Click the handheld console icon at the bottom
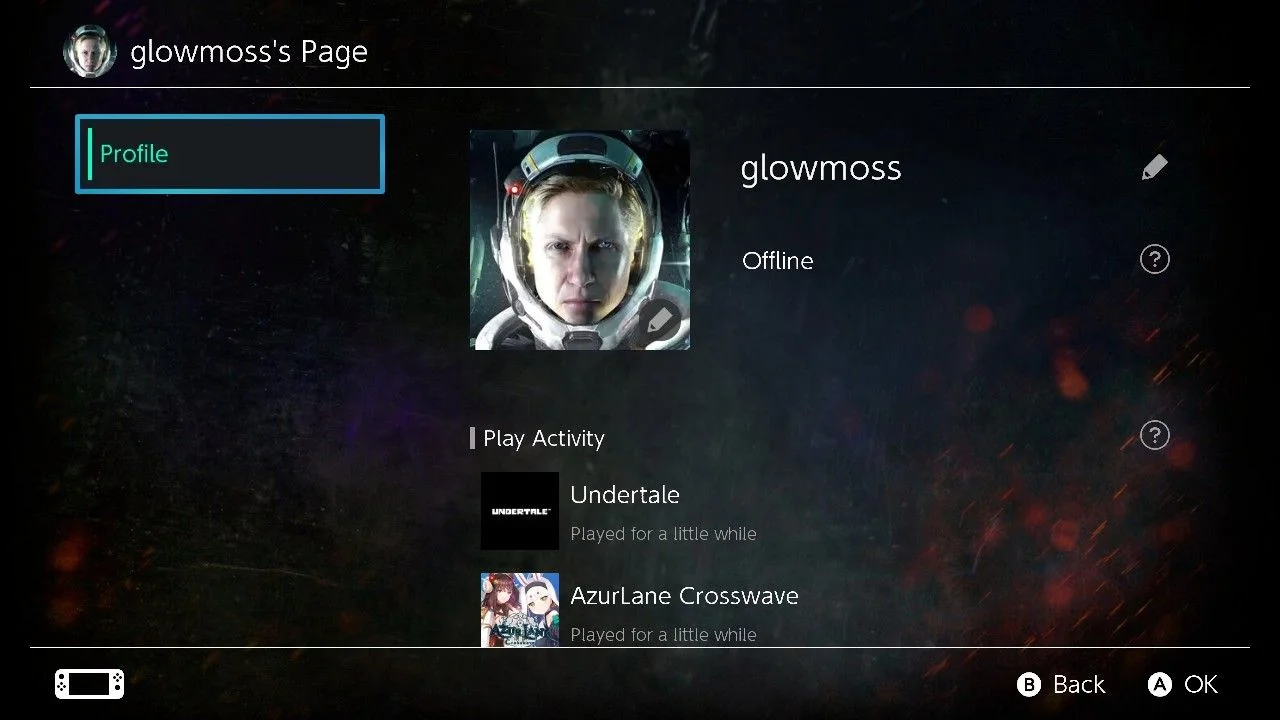1280x720 pixels. coord(90,684)
